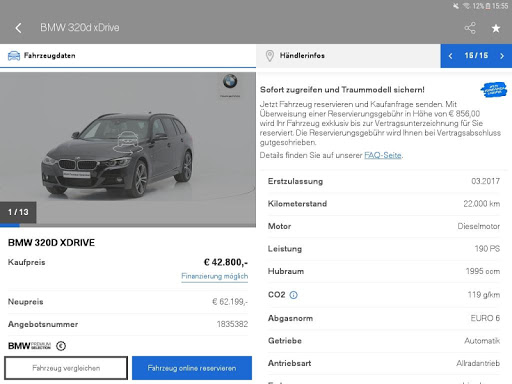Click Leistung value 190 PS

(x=487, y=249)
